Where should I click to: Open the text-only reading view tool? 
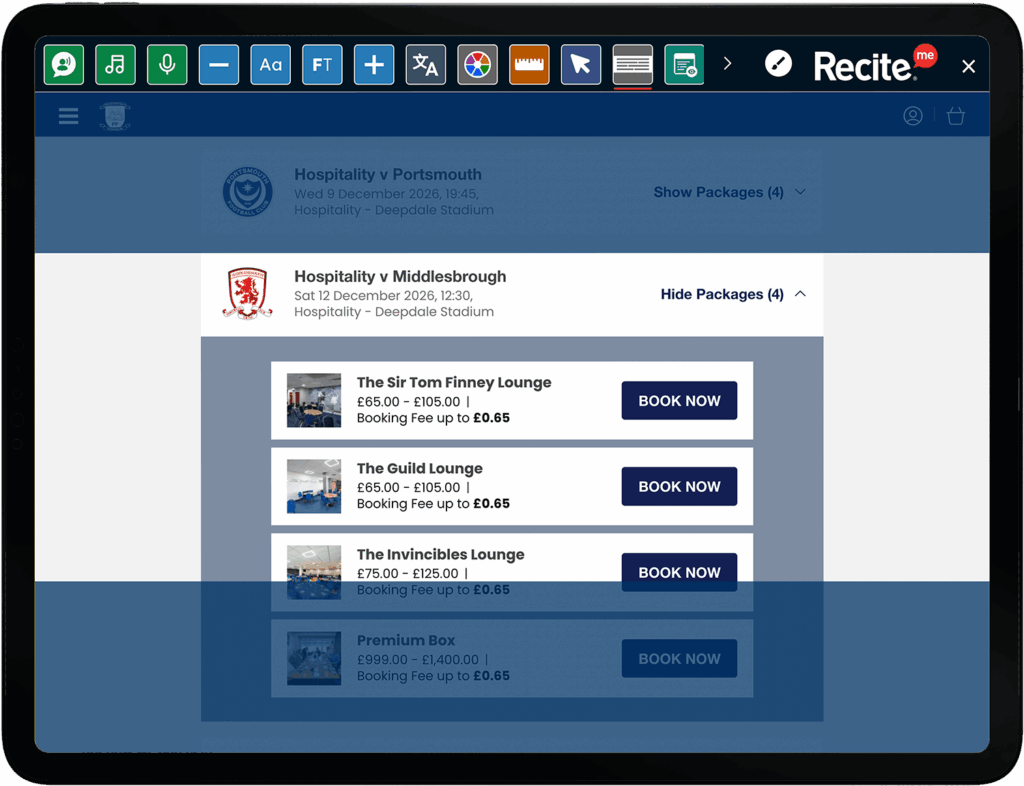pos(684,65)
